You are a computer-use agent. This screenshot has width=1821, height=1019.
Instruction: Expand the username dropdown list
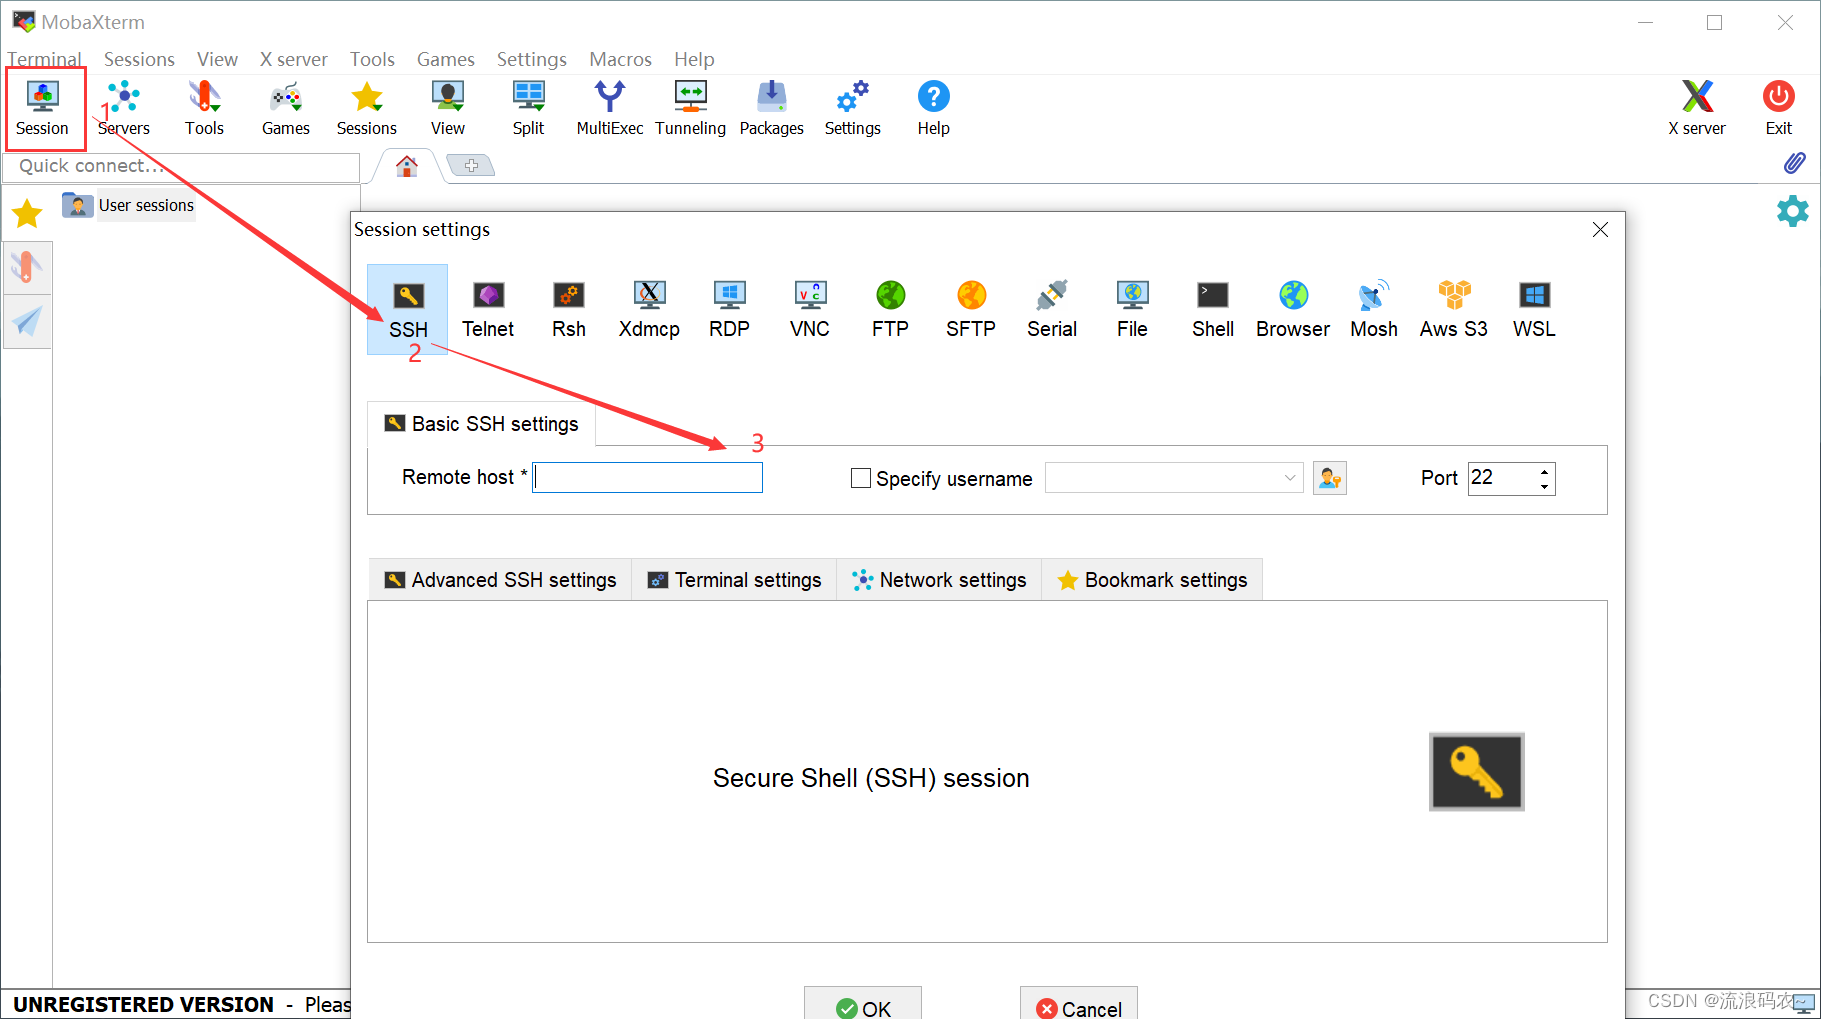click(x=1290, y=478)
